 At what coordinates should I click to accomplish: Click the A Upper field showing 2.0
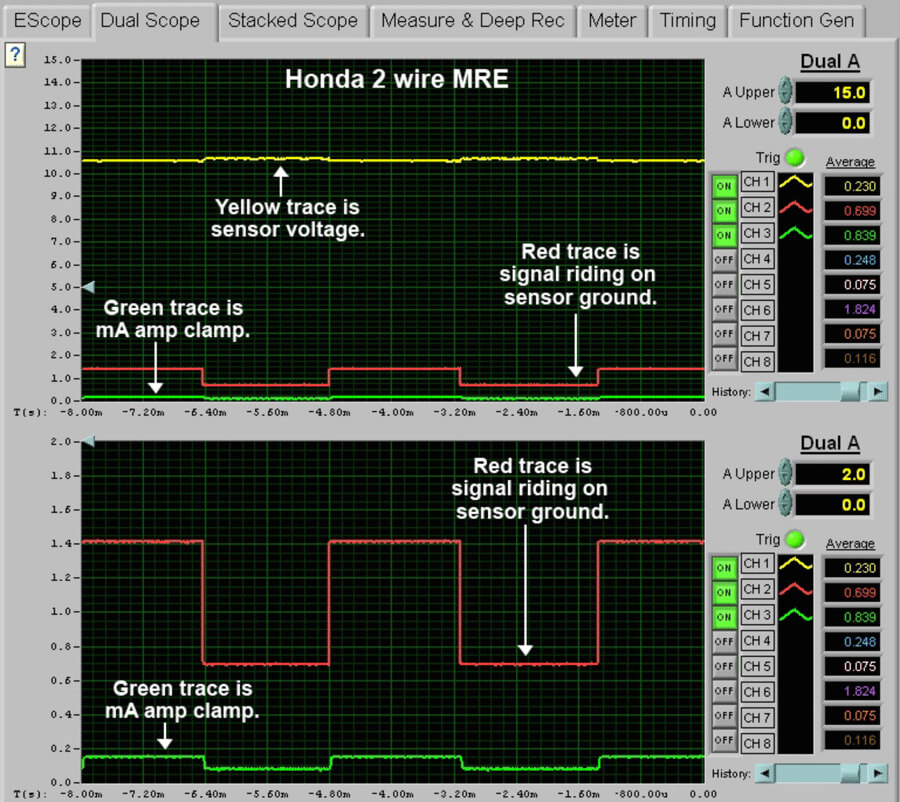pos(833,474)
